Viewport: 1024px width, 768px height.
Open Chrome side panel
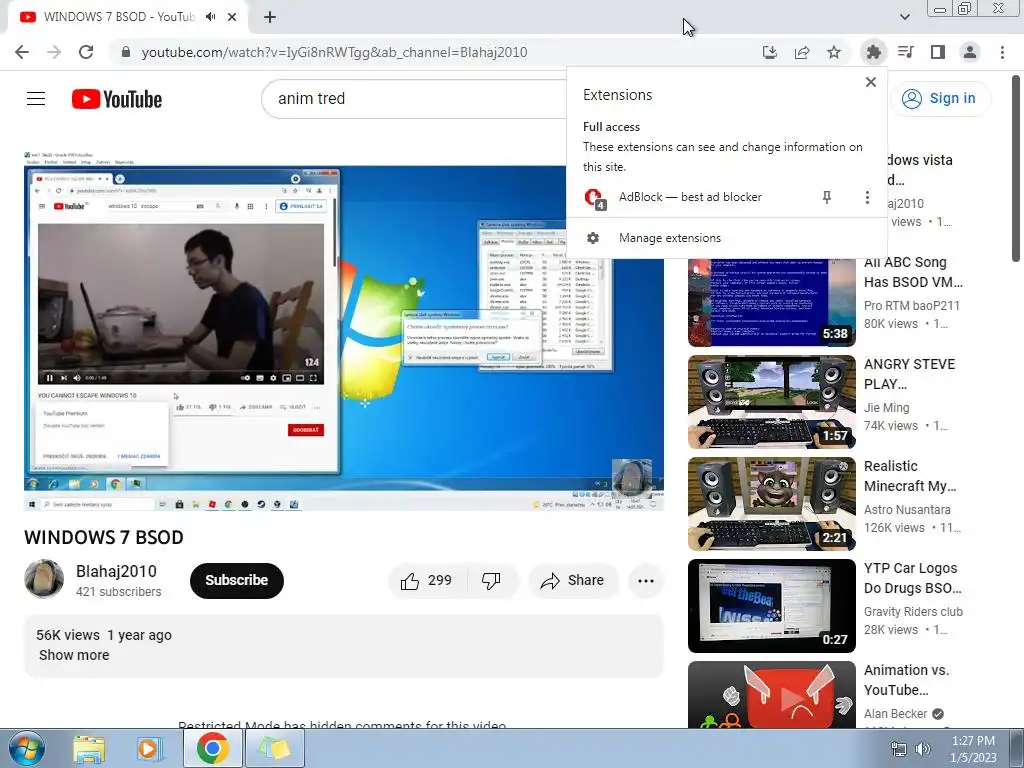click(x=938, y=52)
